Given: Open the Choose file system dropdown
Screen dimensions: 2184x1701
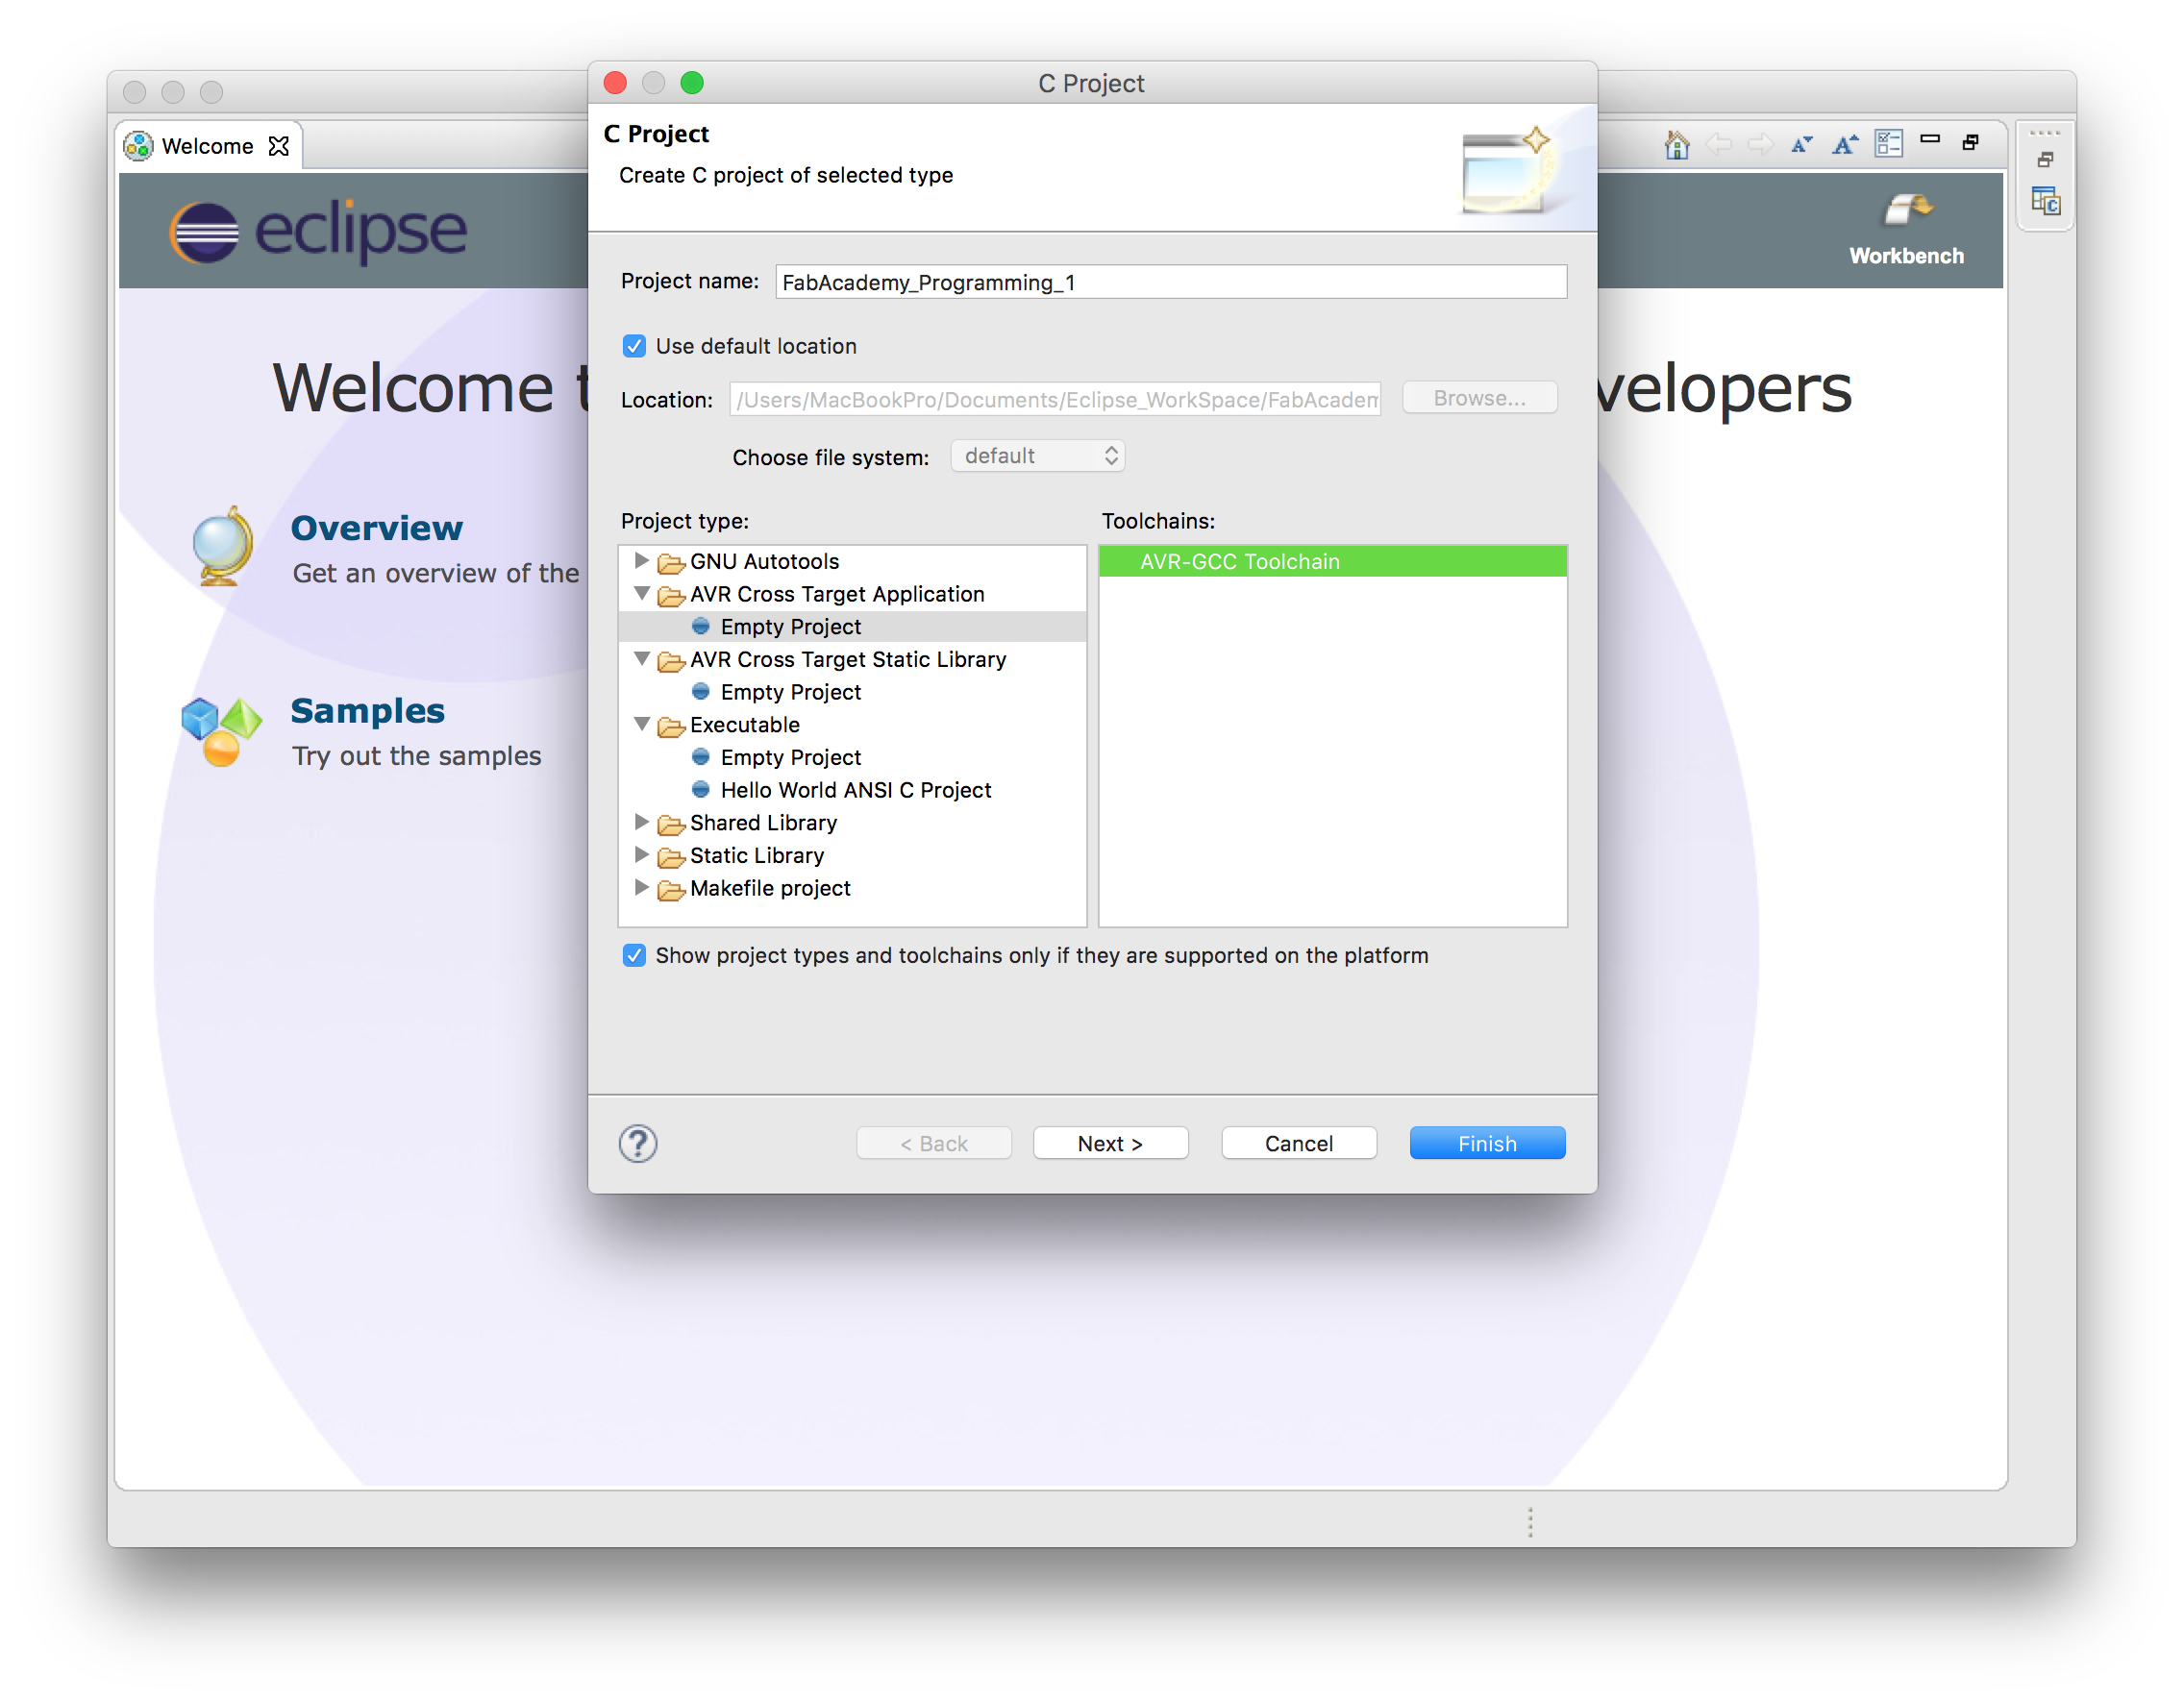Looking at the screenshot, I should [1037, 456].
